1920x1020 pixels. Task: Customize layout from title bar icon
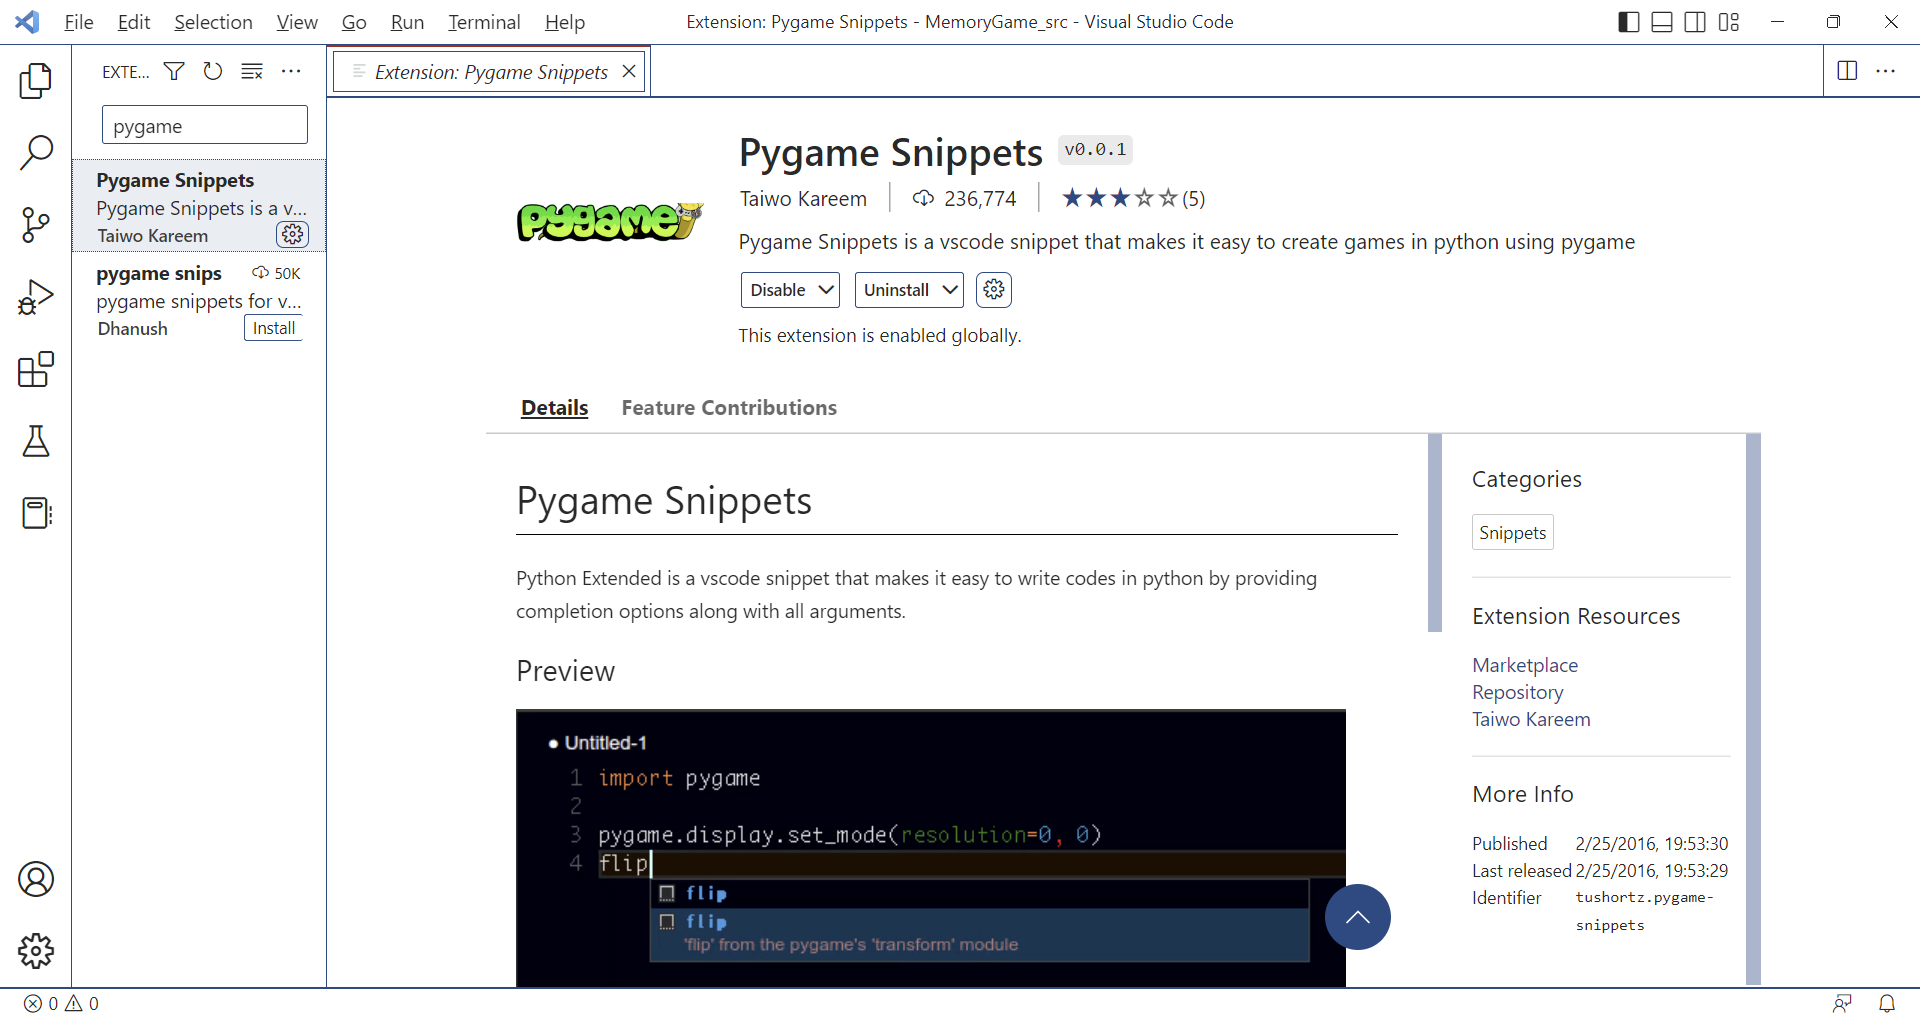point(1729,22)
